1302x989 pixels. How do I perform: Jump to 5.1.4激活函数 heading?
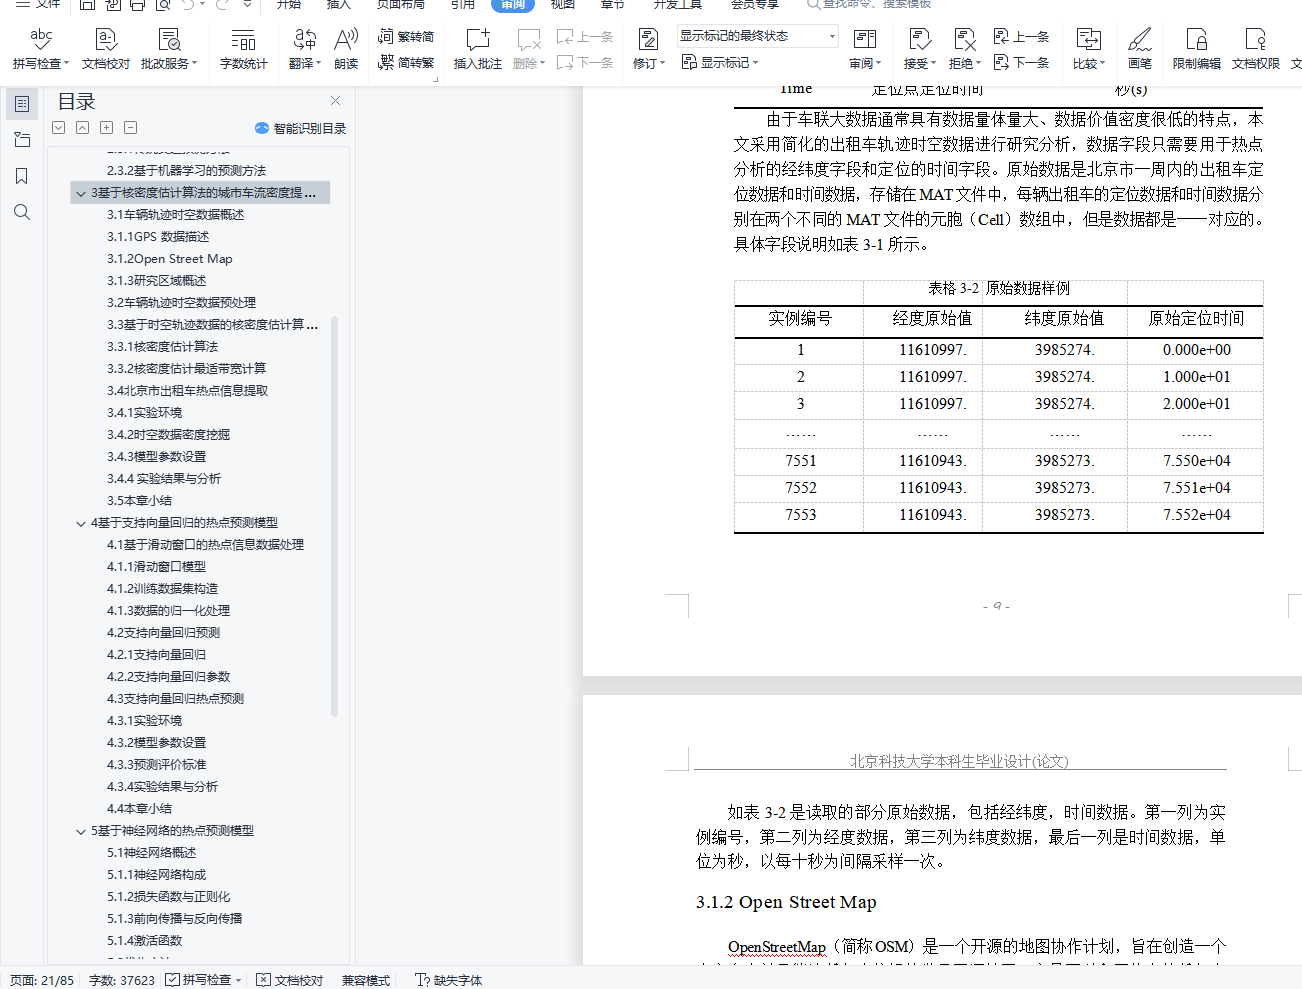click(x=145, y=941)
